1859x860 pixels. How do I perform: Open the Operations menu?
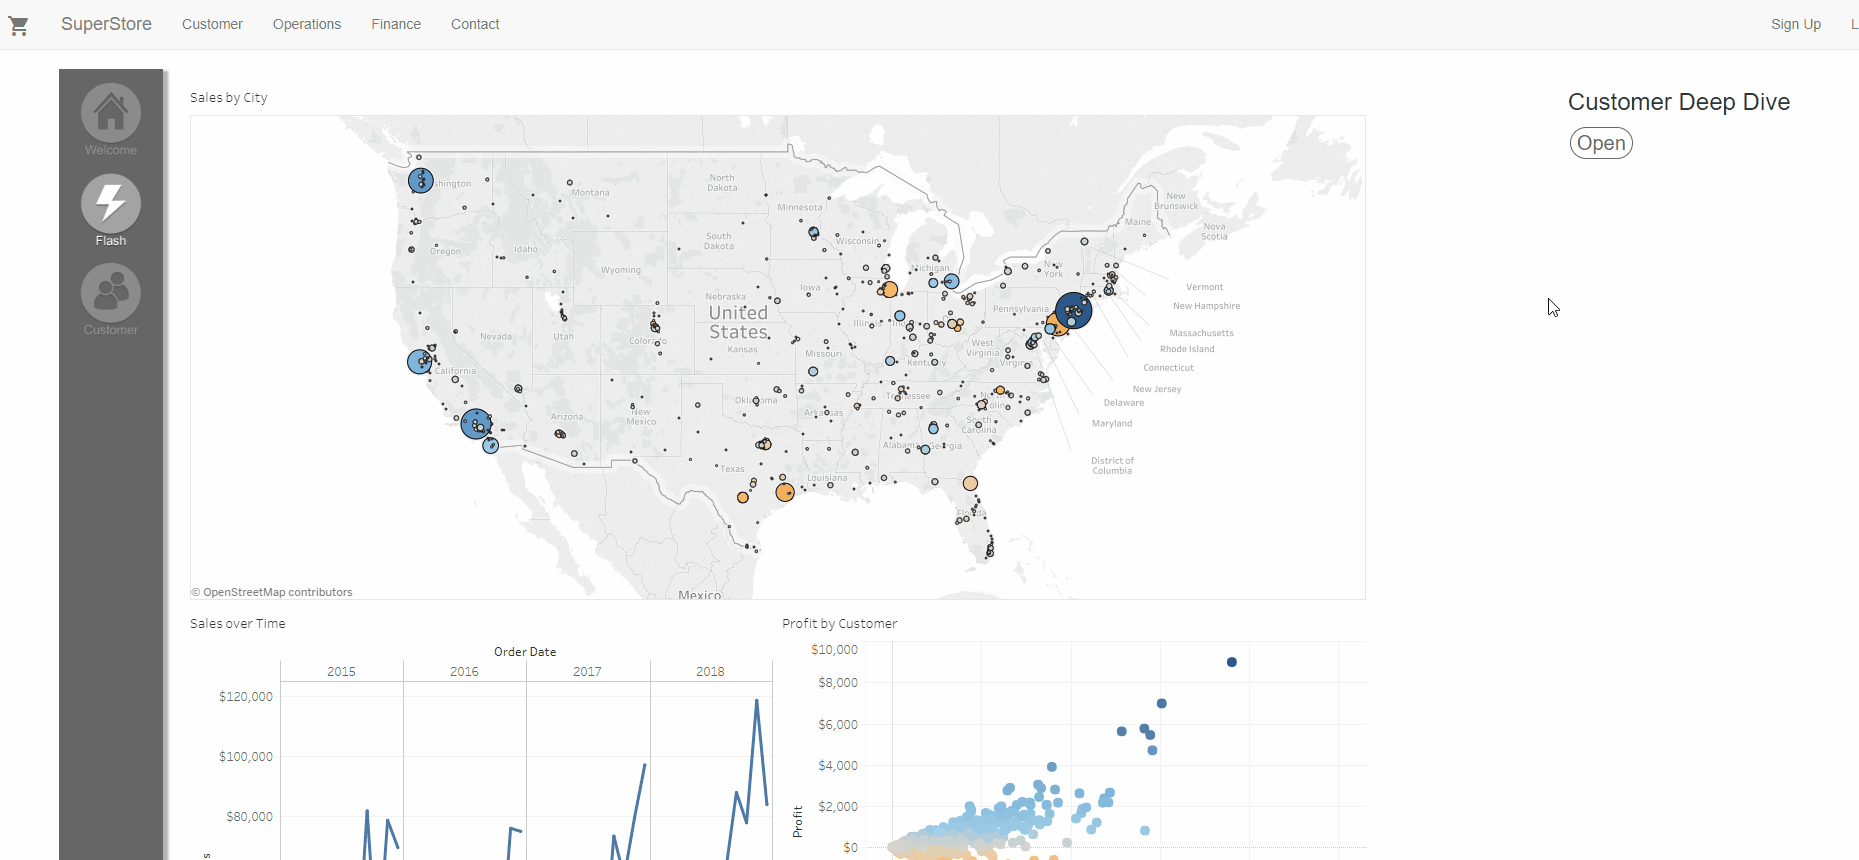[307, 24]
